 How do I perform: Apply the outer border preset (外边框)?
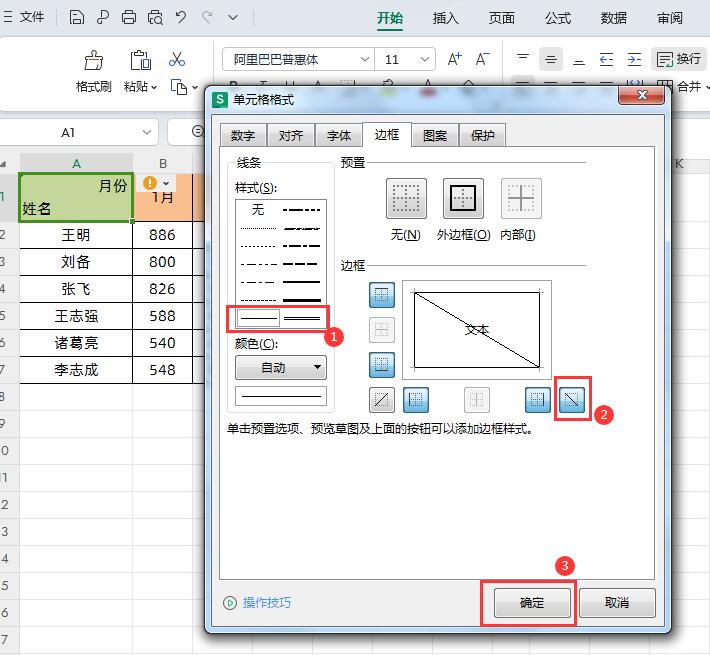coord(463,199)
